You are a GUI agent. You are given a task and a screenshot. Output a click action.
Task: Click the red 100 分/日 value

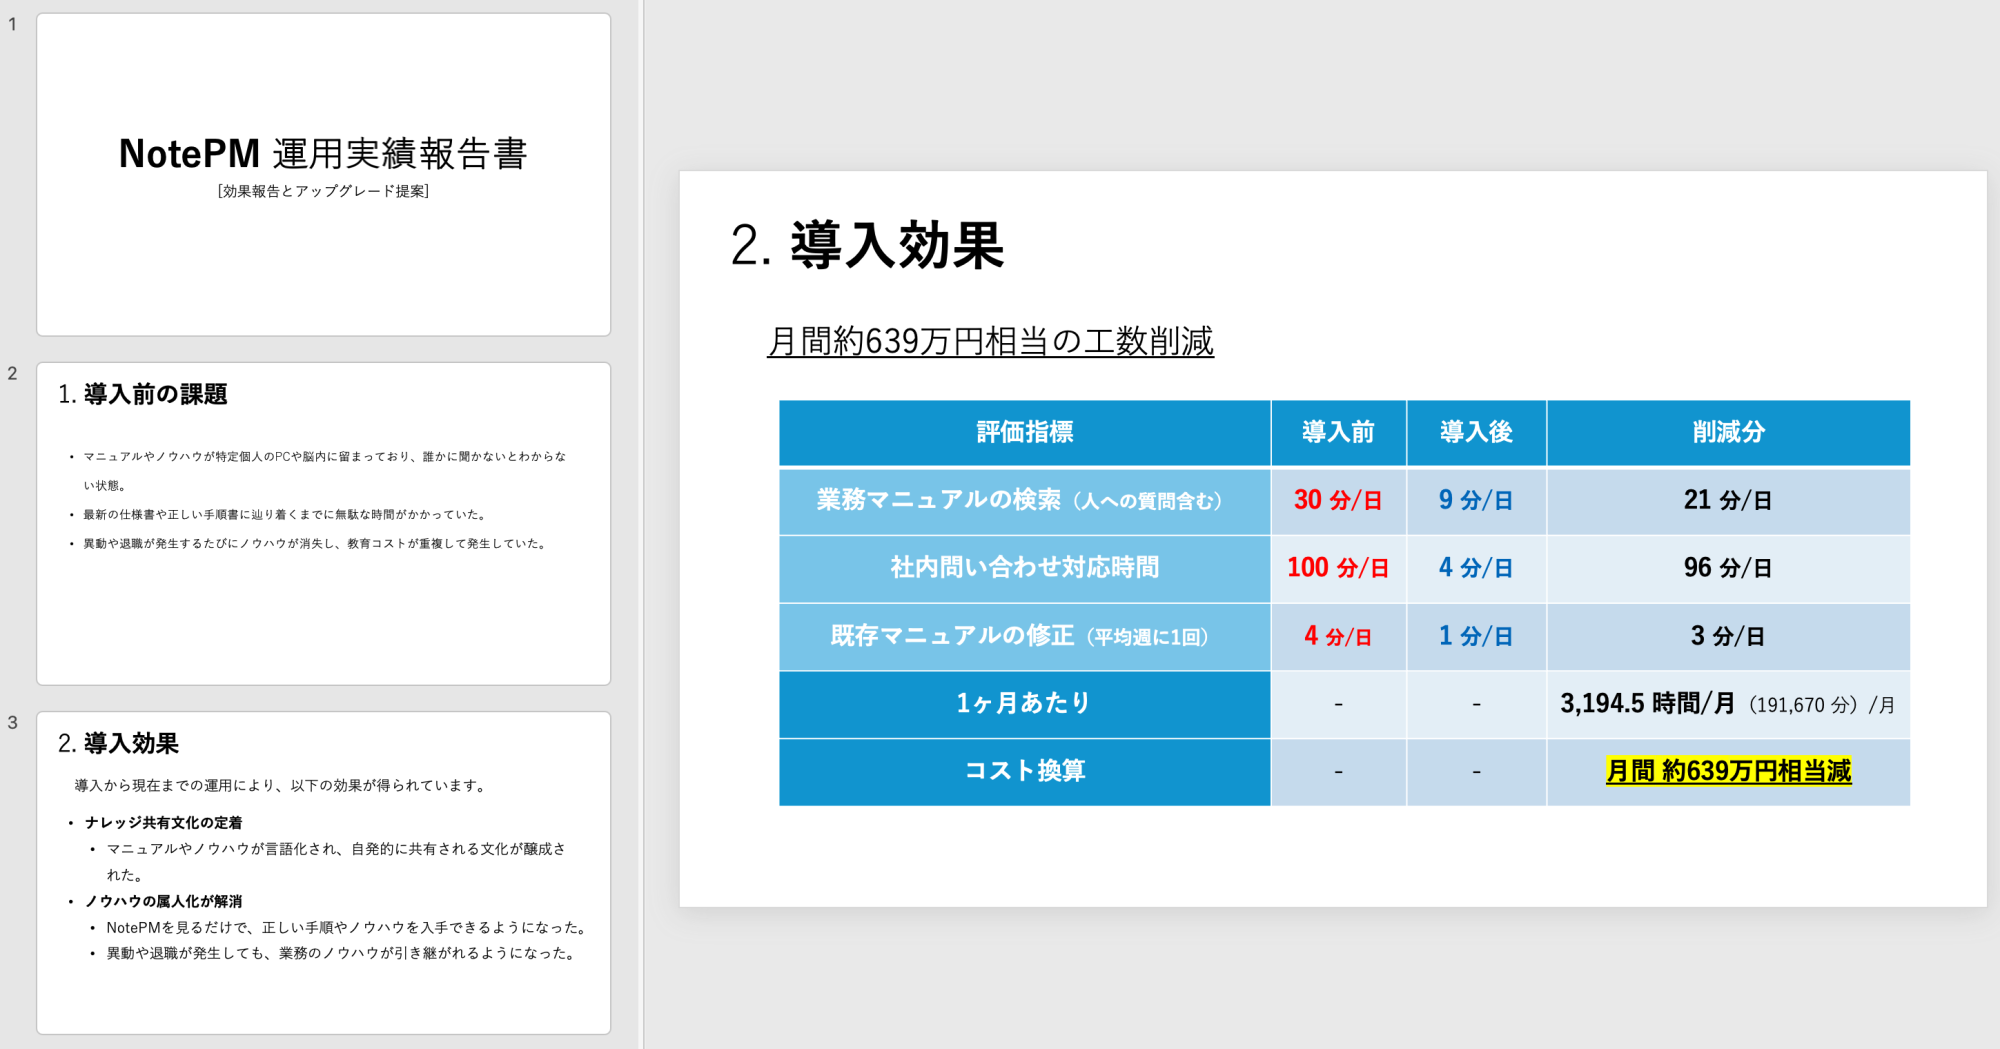(1338, 567)
